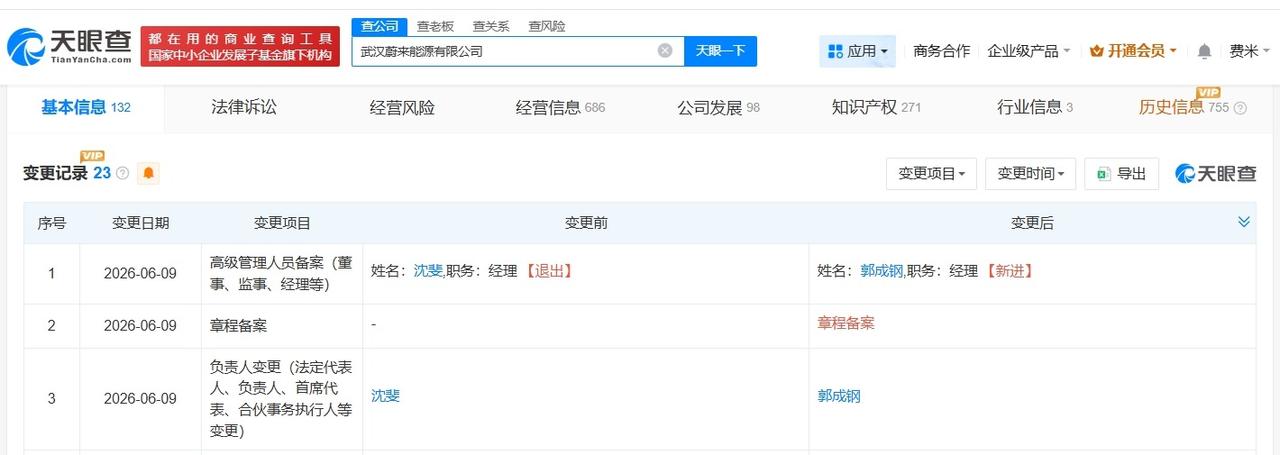Click the 变更项目 column header in table
Viewport: 1280px width, 455px height.
pos(282,223)
